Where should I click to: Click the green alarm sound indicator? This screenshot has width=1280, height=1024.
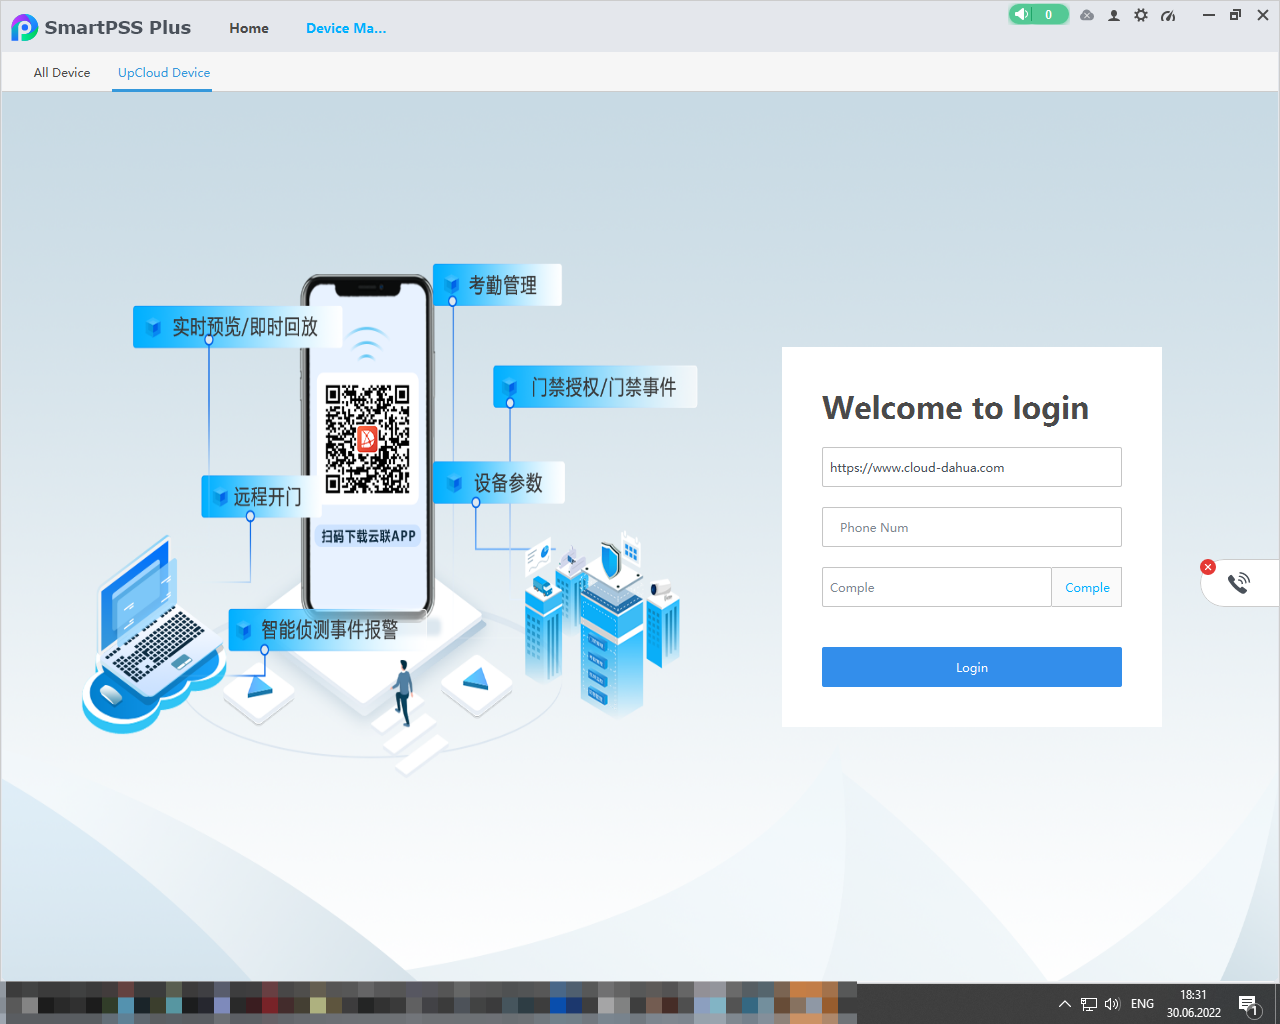[1039, 14]
